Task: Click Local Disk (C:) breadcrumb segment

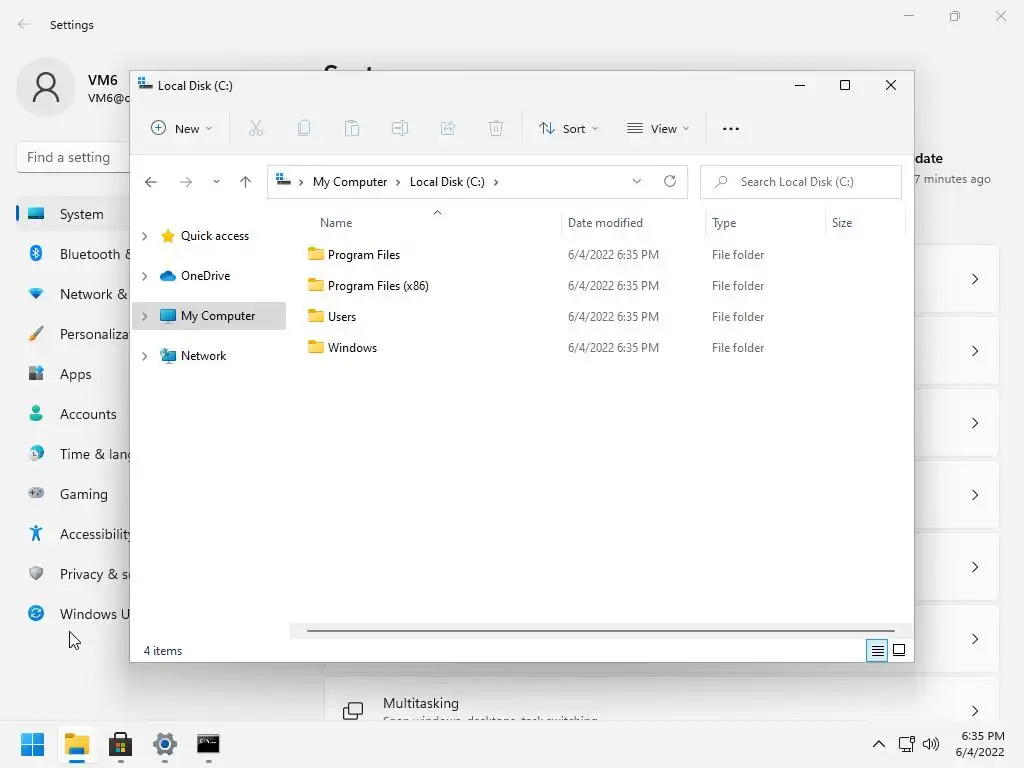Action: tap(447, 182)
